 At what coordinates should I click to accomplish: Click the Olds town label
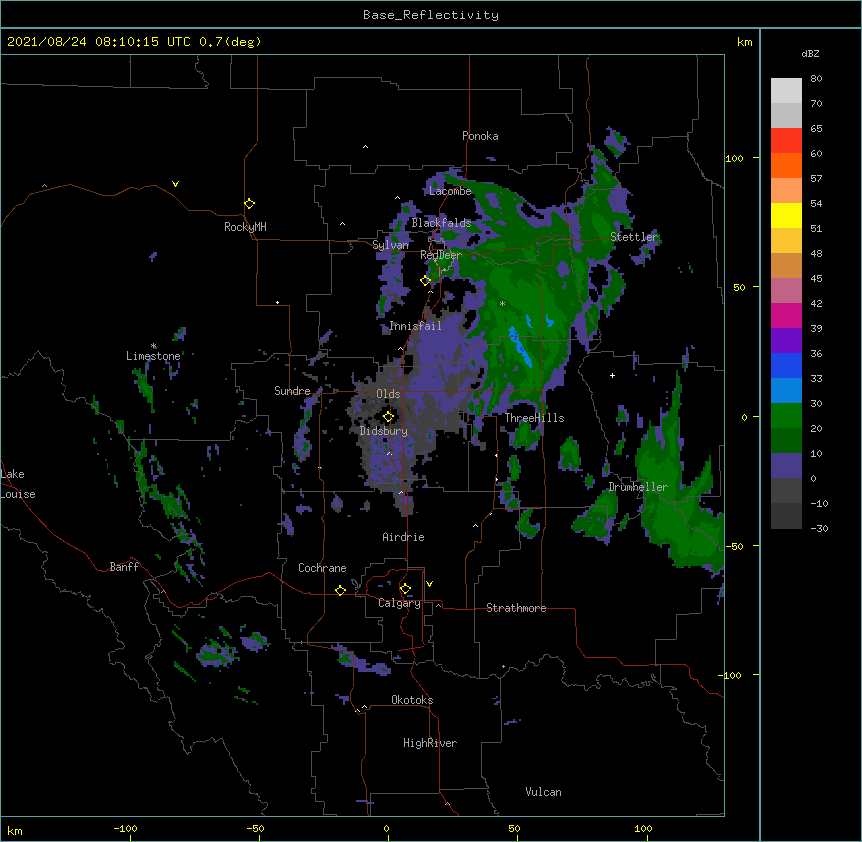point(388,394)
